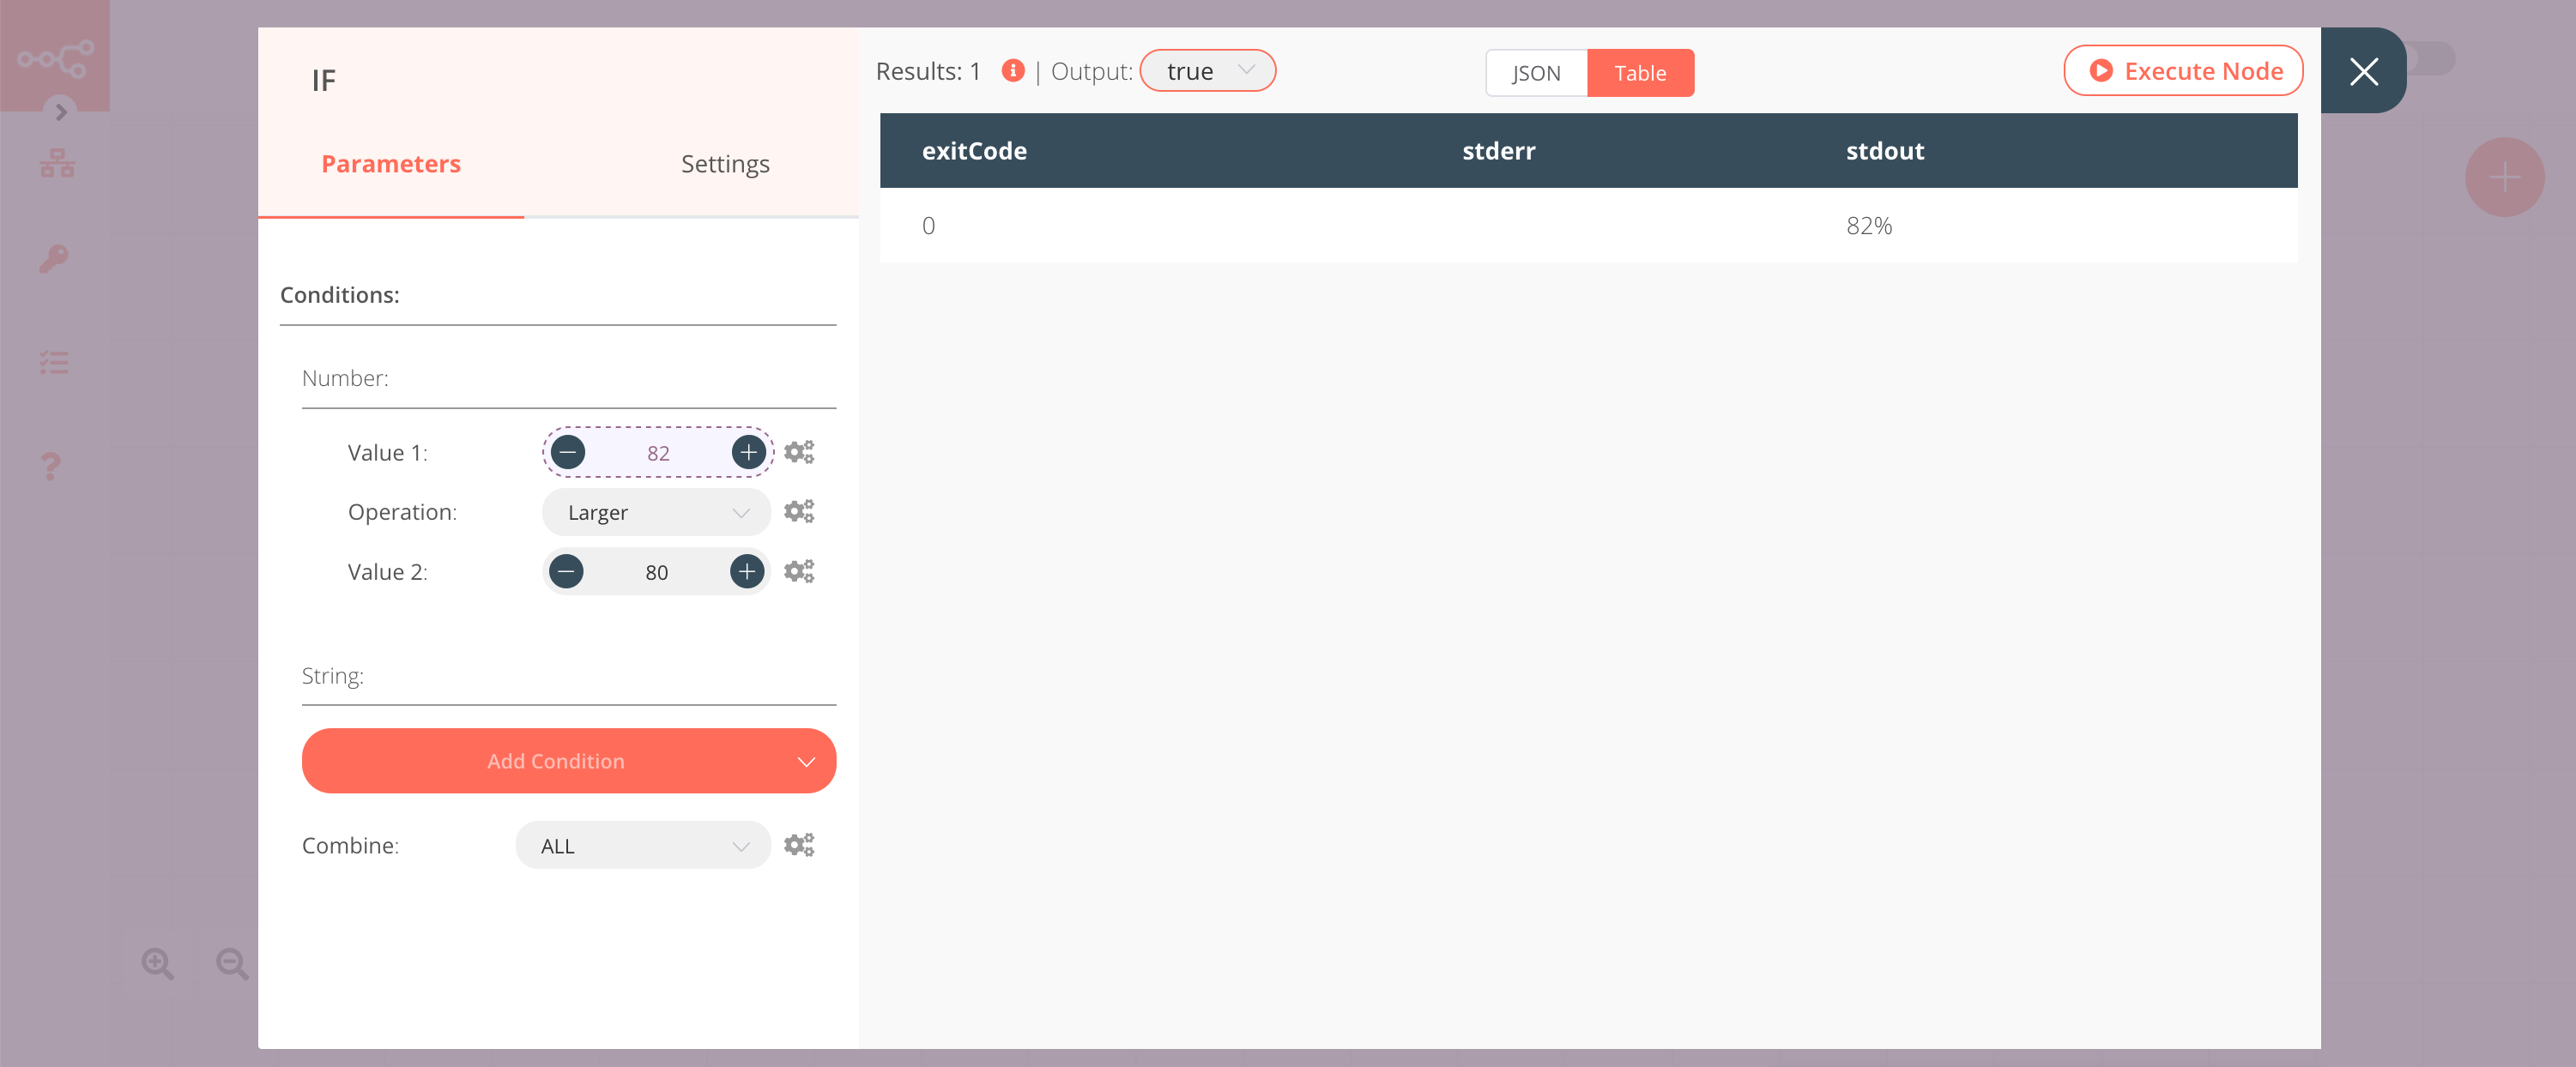Click the gears icon next to Value 1
Viewport: 2576px width, 1067px height.
[798, 452]
